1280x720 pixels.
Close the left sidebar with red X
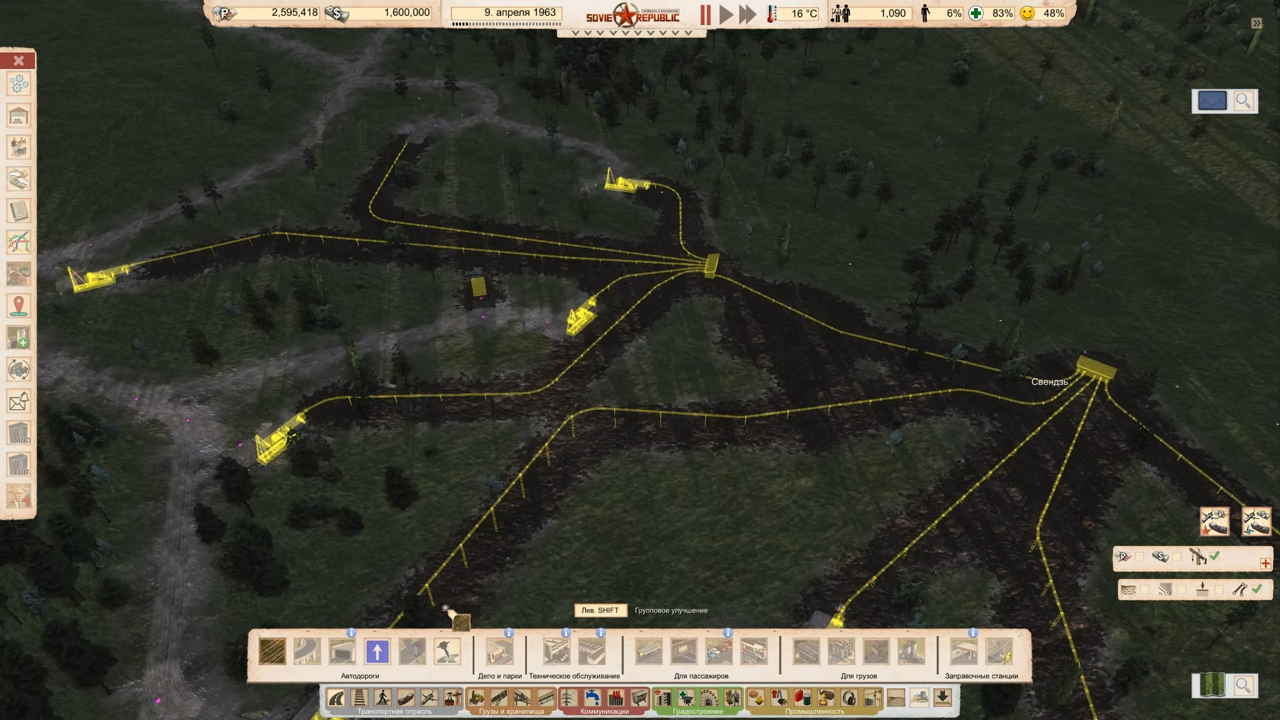[19, 61]
